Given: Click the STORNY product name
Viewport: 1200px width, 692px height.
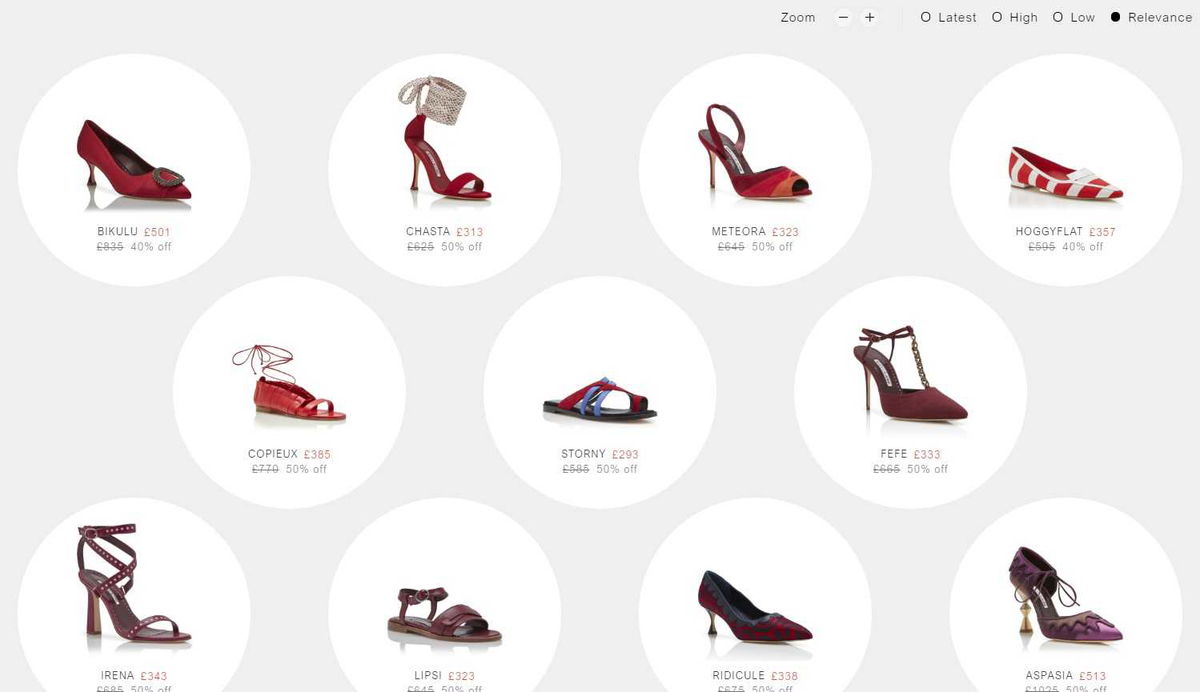Looking at the screenshot, I should [583, 454].
